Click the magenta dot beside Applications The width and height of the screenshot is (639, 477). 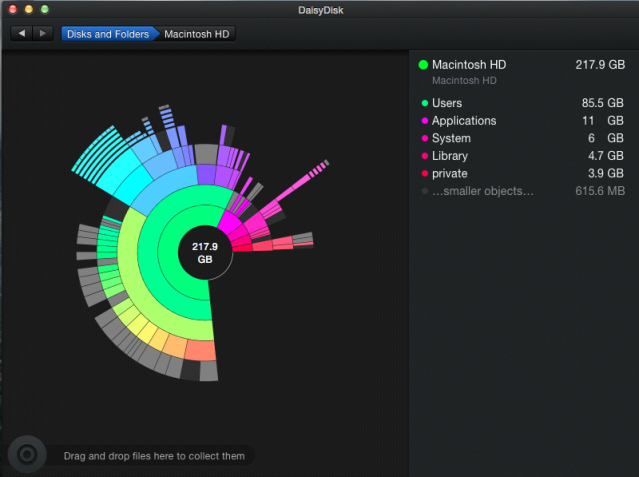[425, 121]
